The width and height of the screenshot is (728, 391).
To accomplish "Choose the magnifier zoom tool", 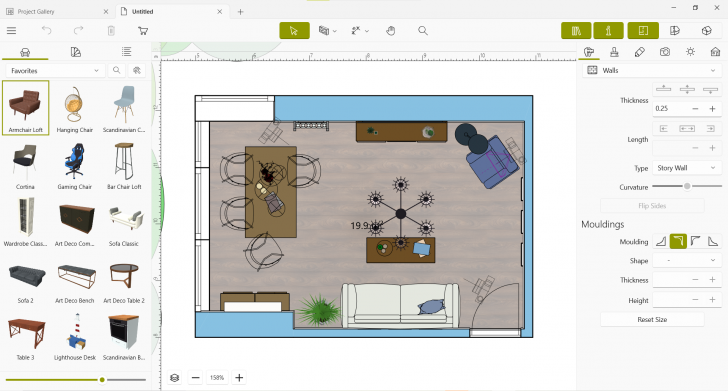I will [422, 31].
